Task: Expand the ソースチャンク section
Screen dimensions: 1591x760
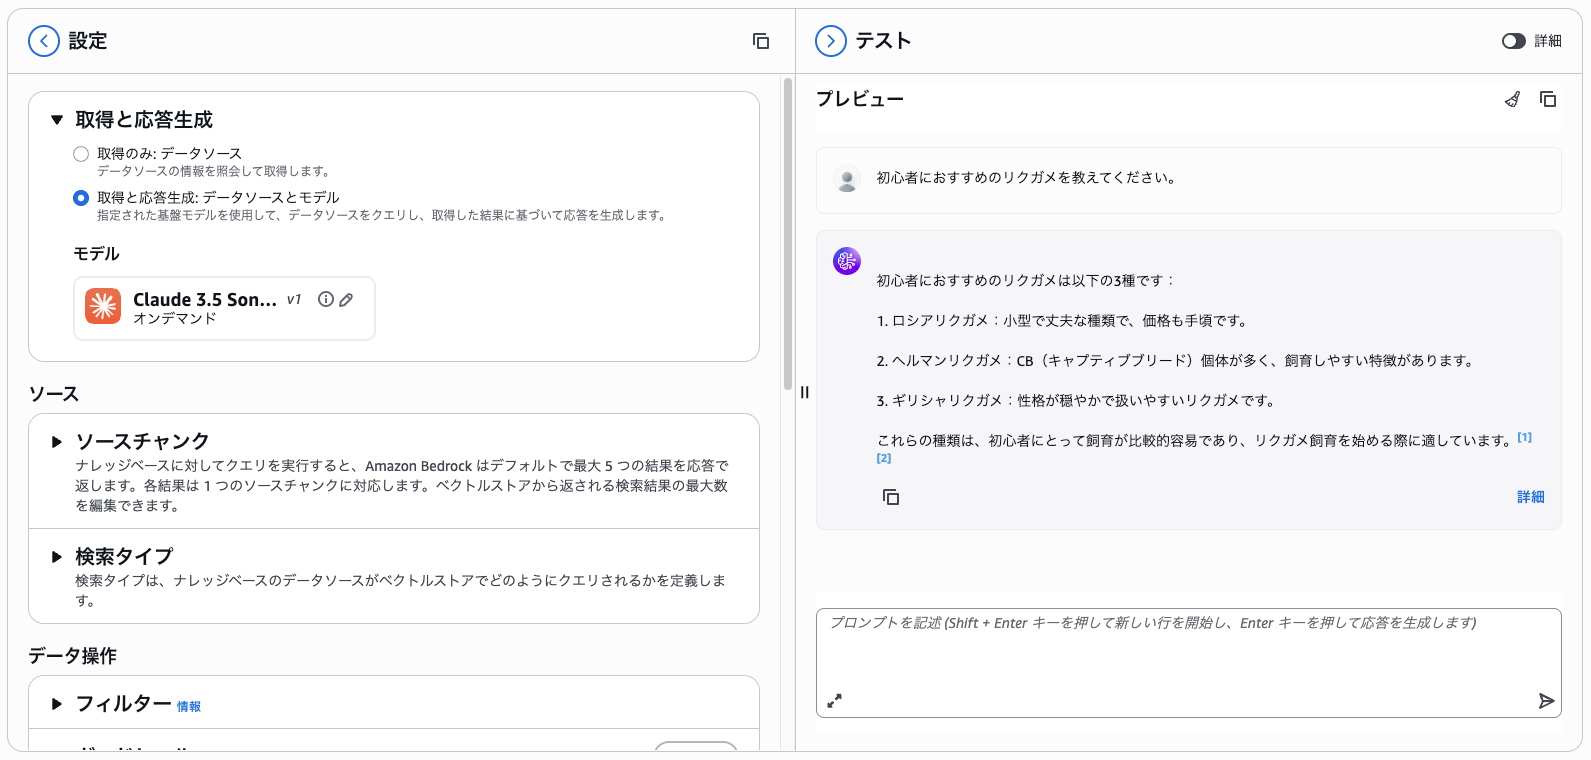Action: click(57, 442)
